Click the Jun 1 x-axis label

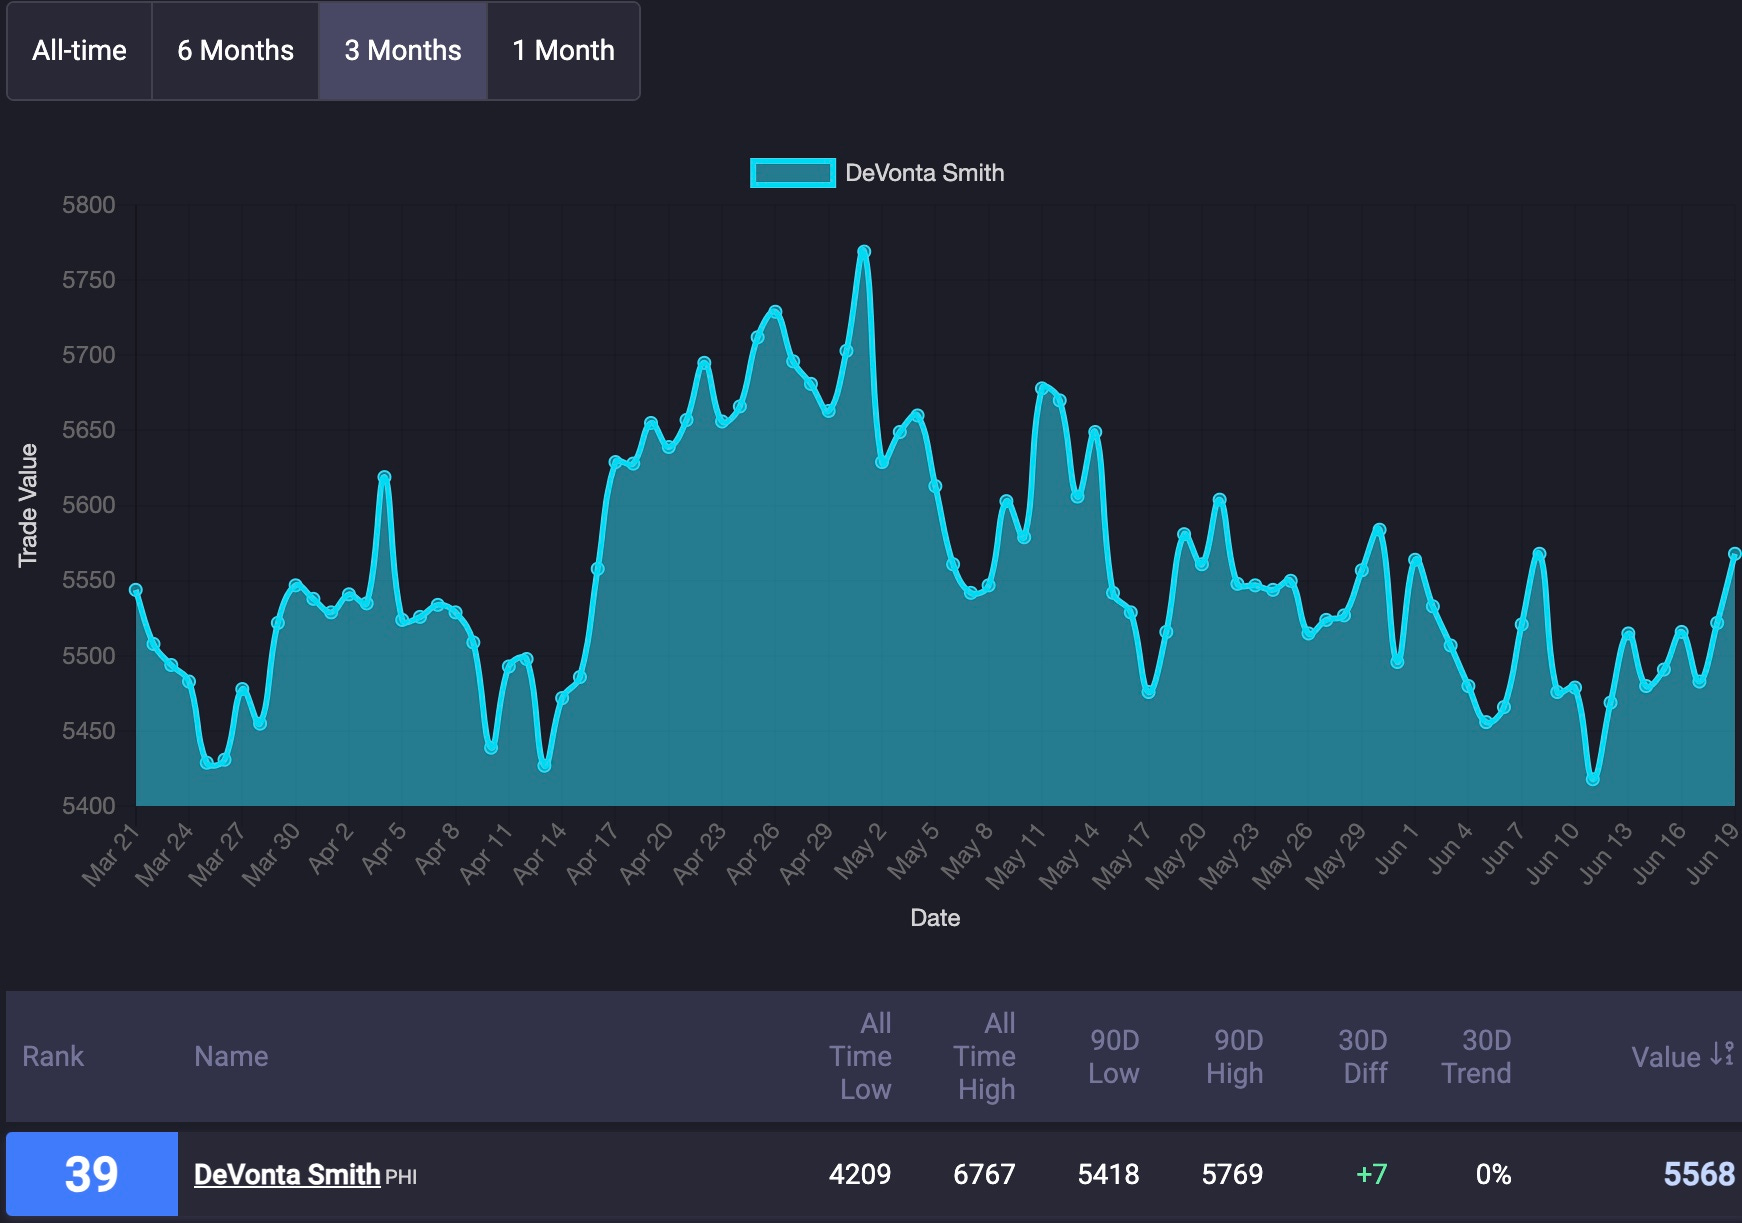coord(1396,849)
